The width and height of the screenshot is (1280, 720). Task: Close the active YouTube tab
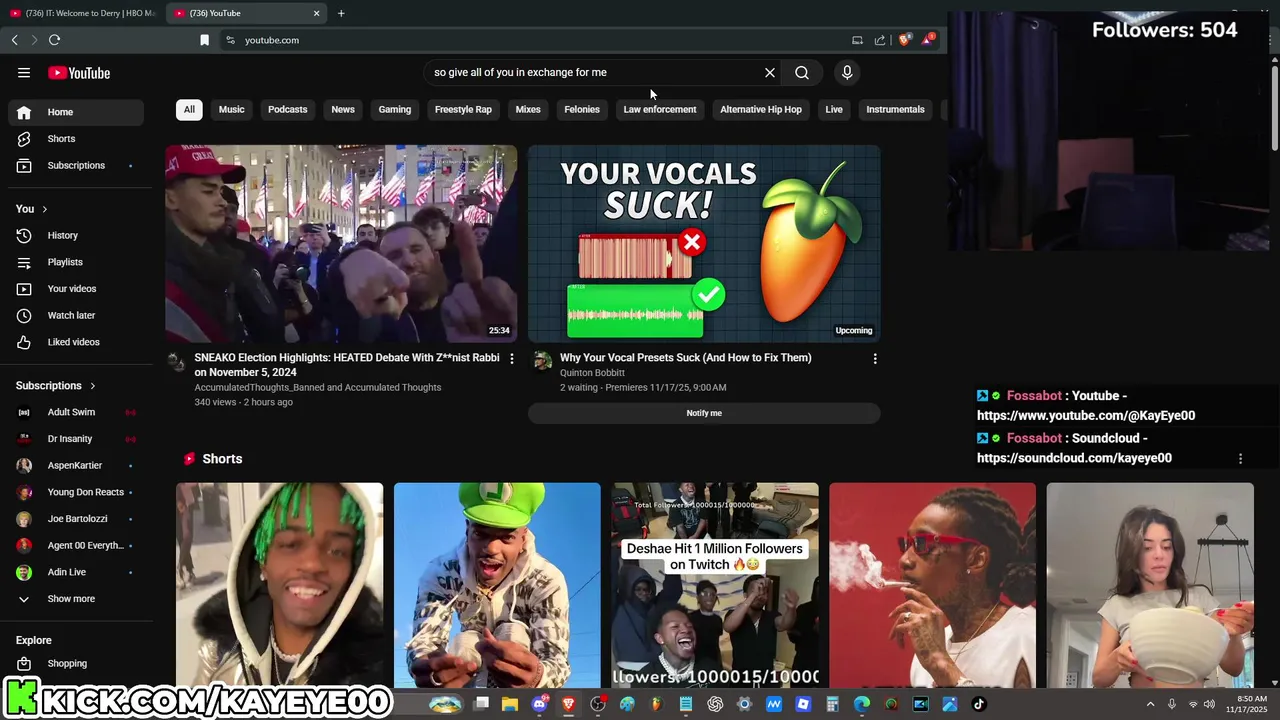[x=317, y=13]
